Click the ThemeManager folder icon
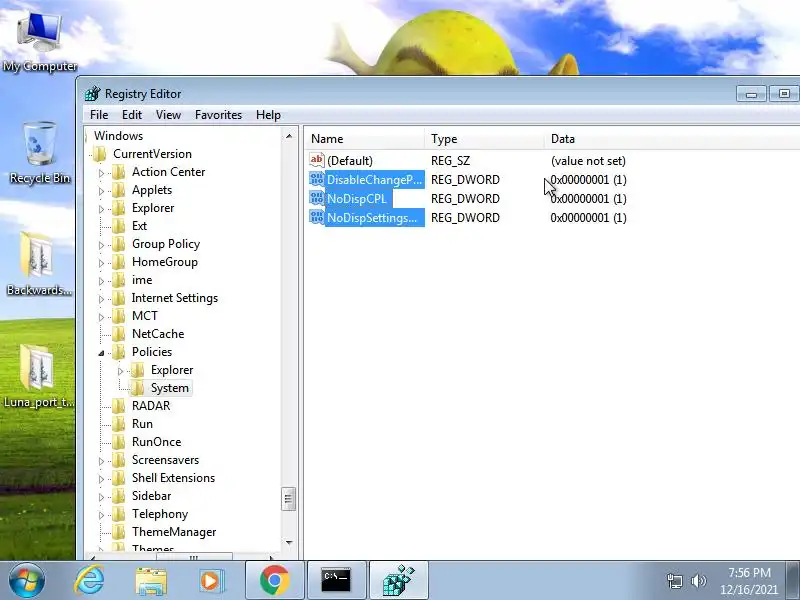Image resolution: width=800 pixels, height=600 pixels. [x=119, y=532]
